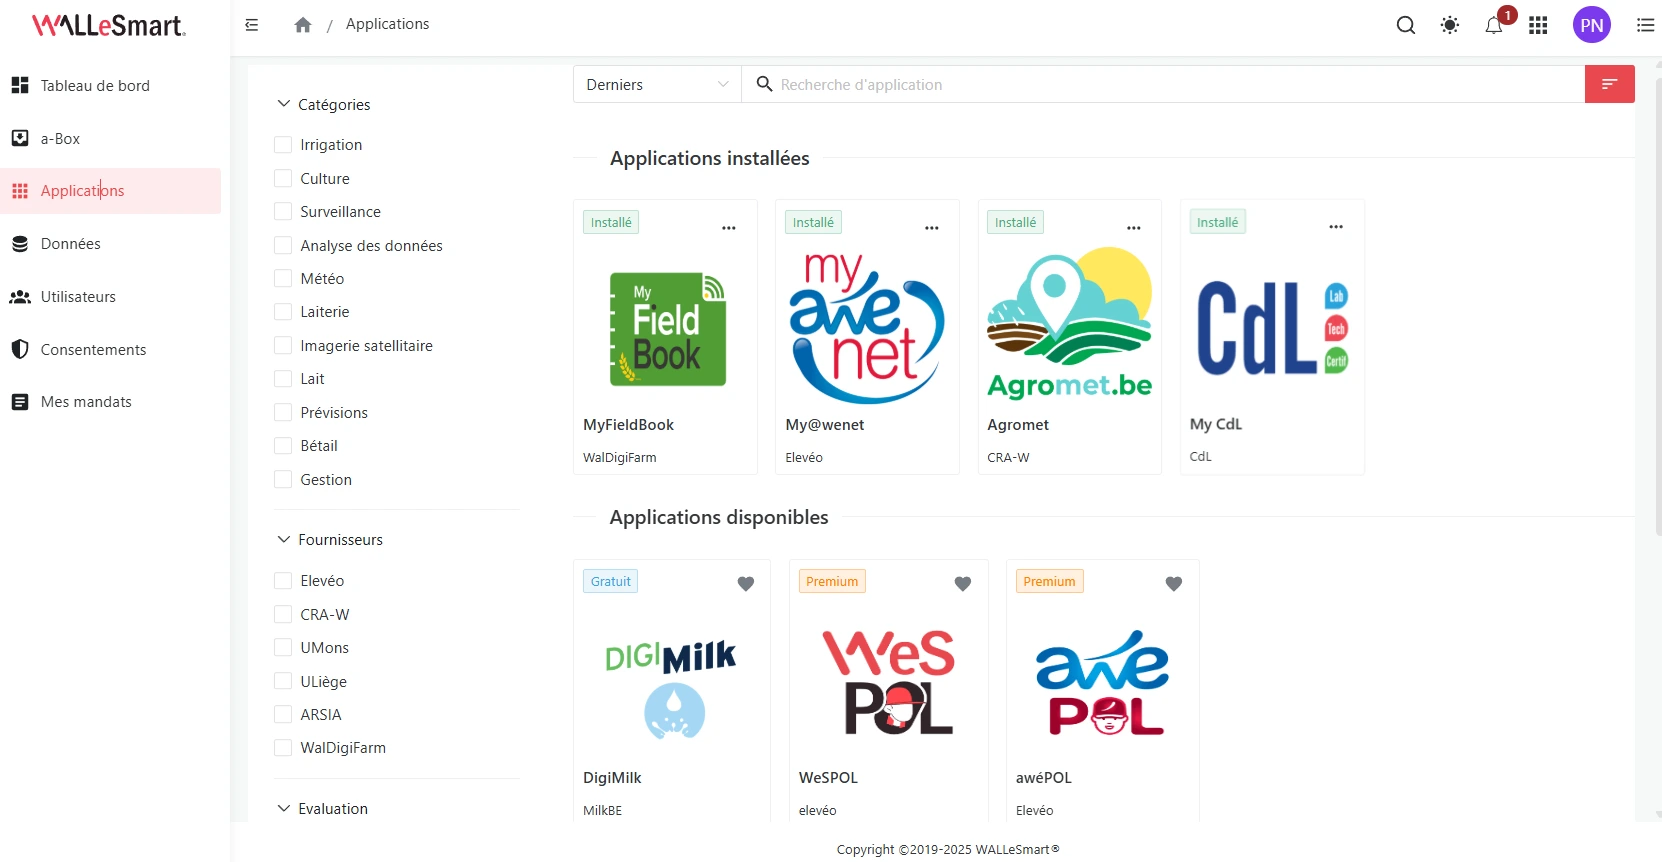Select Applications in the sidebar

pos(110,191)
